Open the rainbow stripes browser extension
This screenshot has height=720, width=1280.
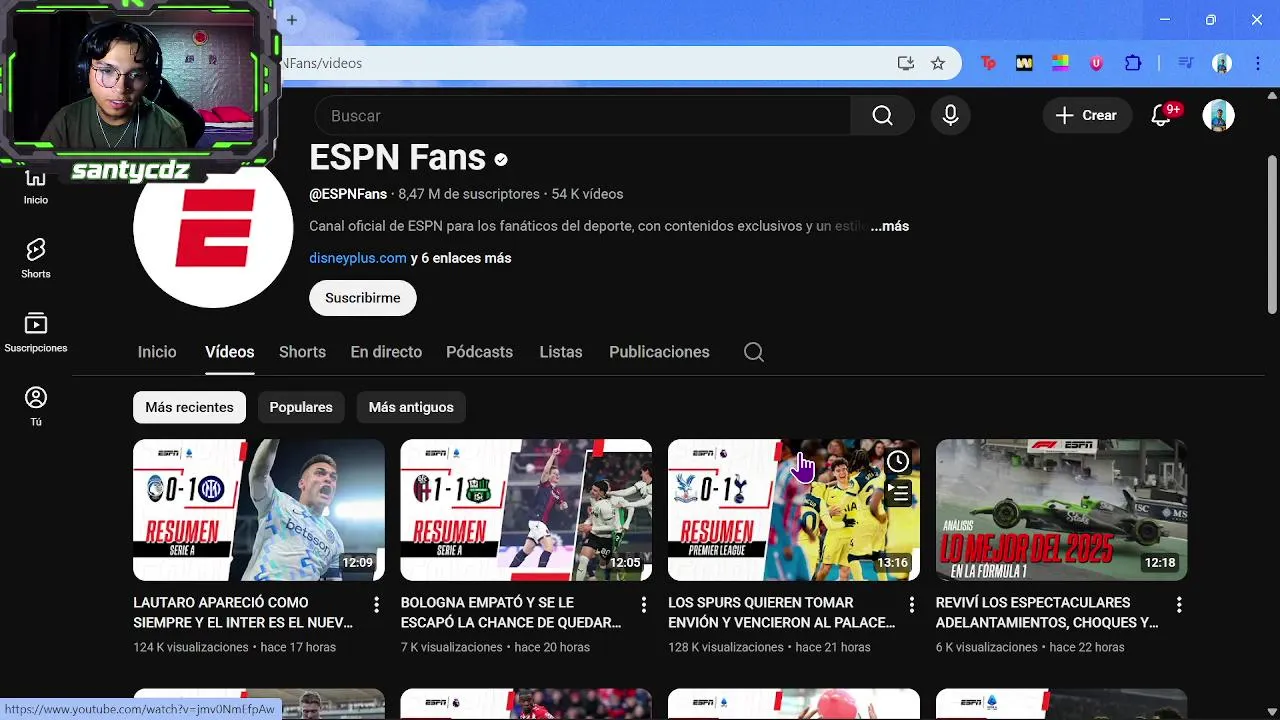[x=1060, y=63]
